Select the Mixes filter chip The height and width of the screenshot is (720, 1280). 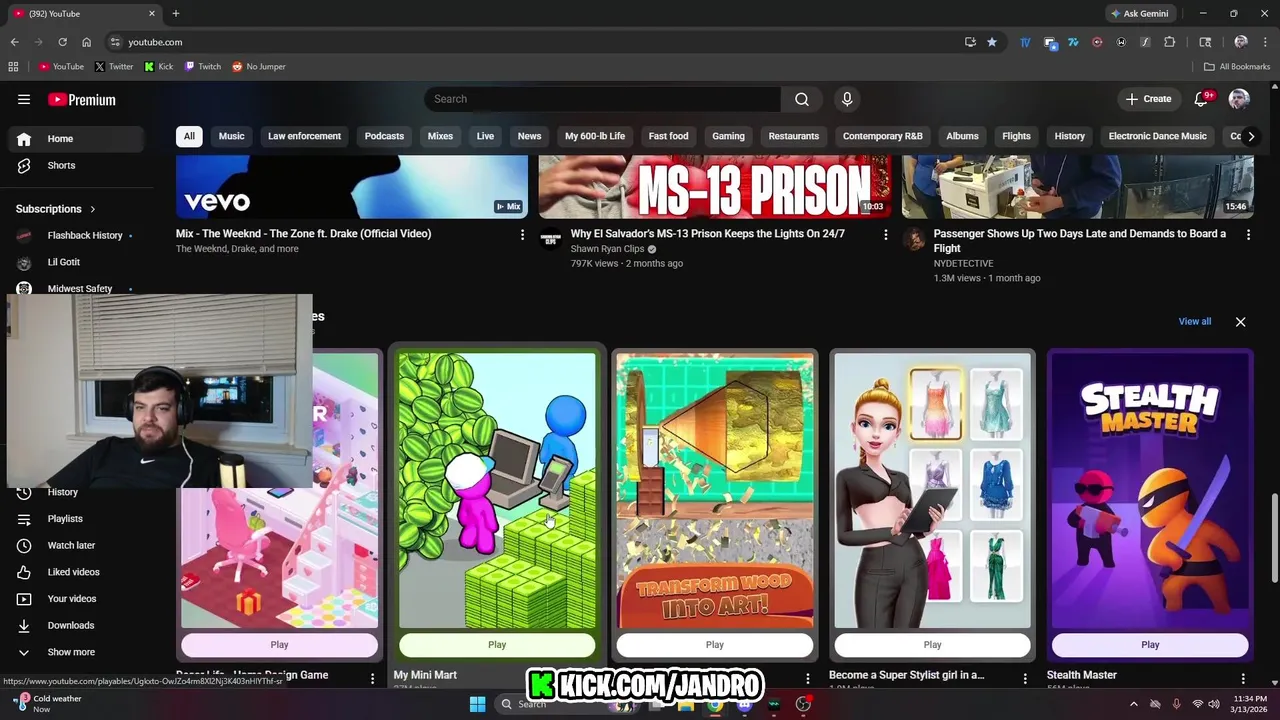[x=440, y=136]
